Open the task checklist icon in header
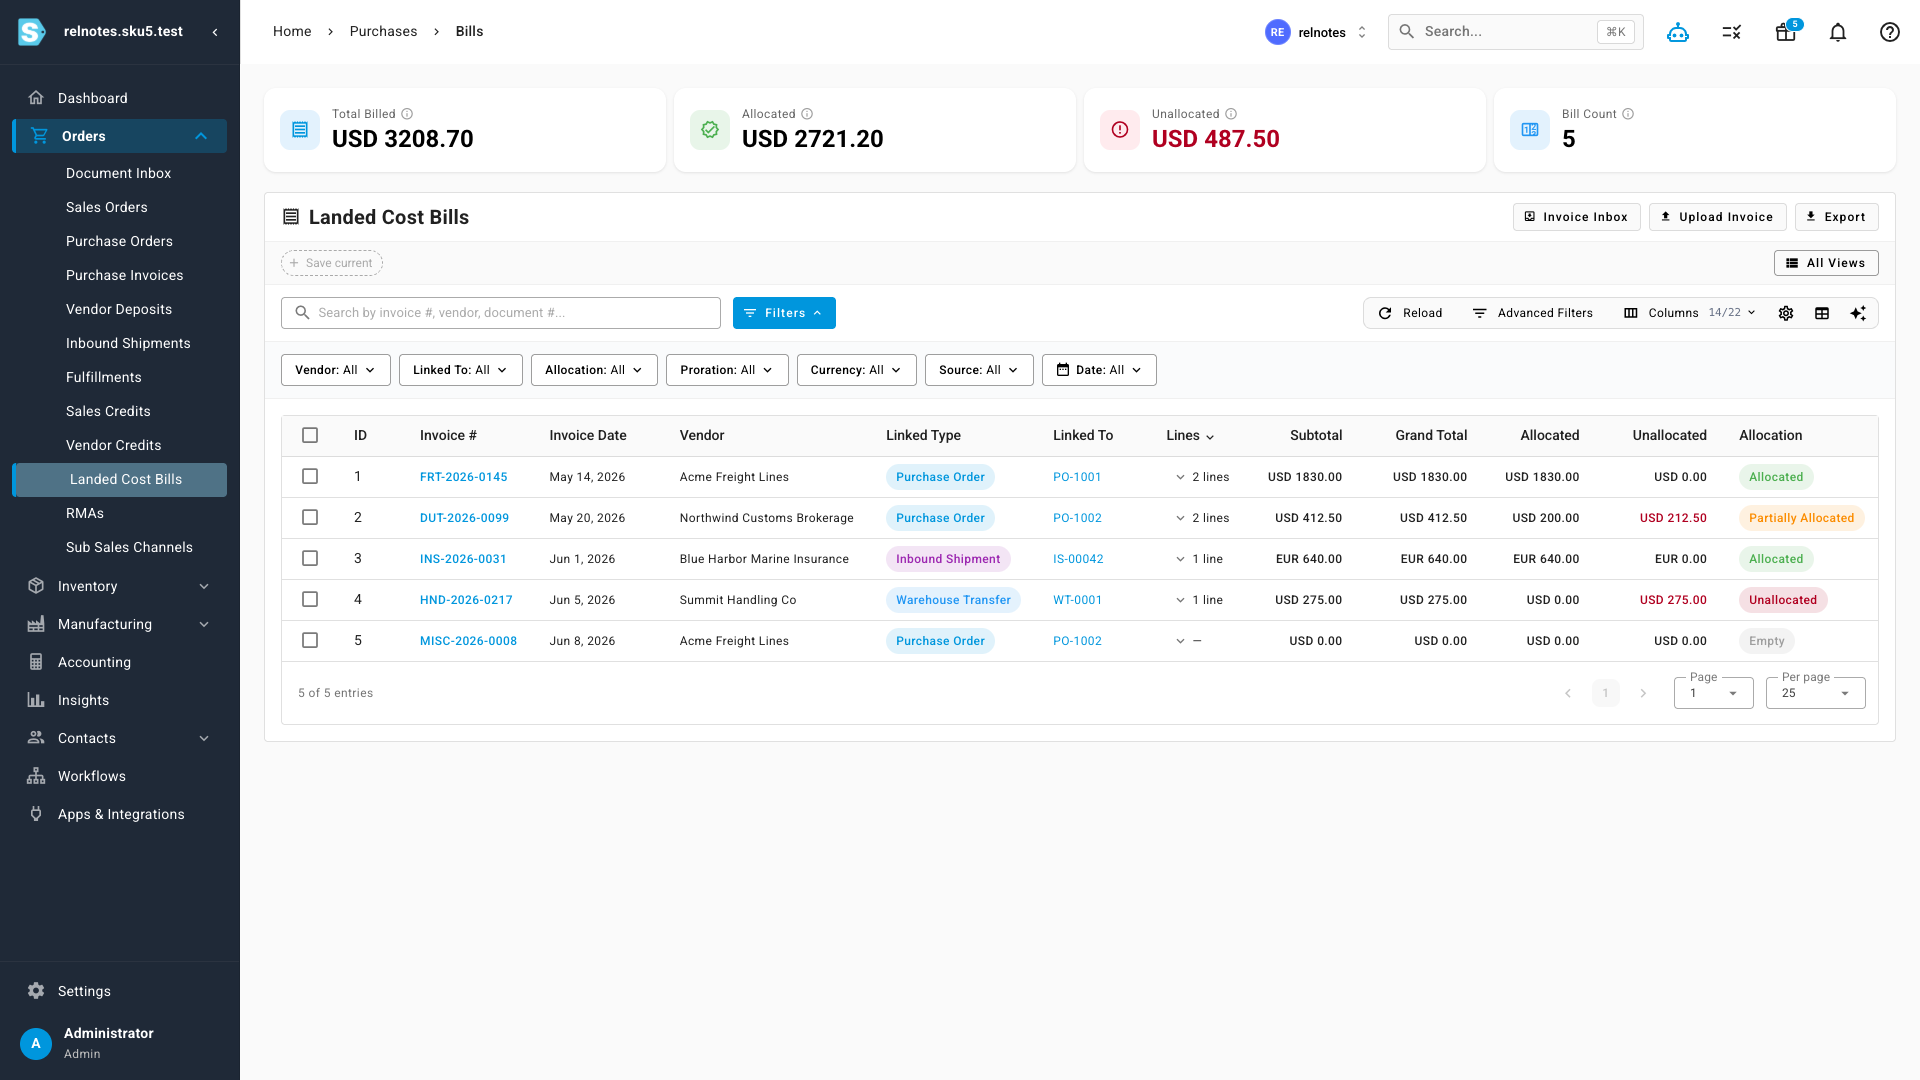The image size is (1920, 1080). 1732,32
